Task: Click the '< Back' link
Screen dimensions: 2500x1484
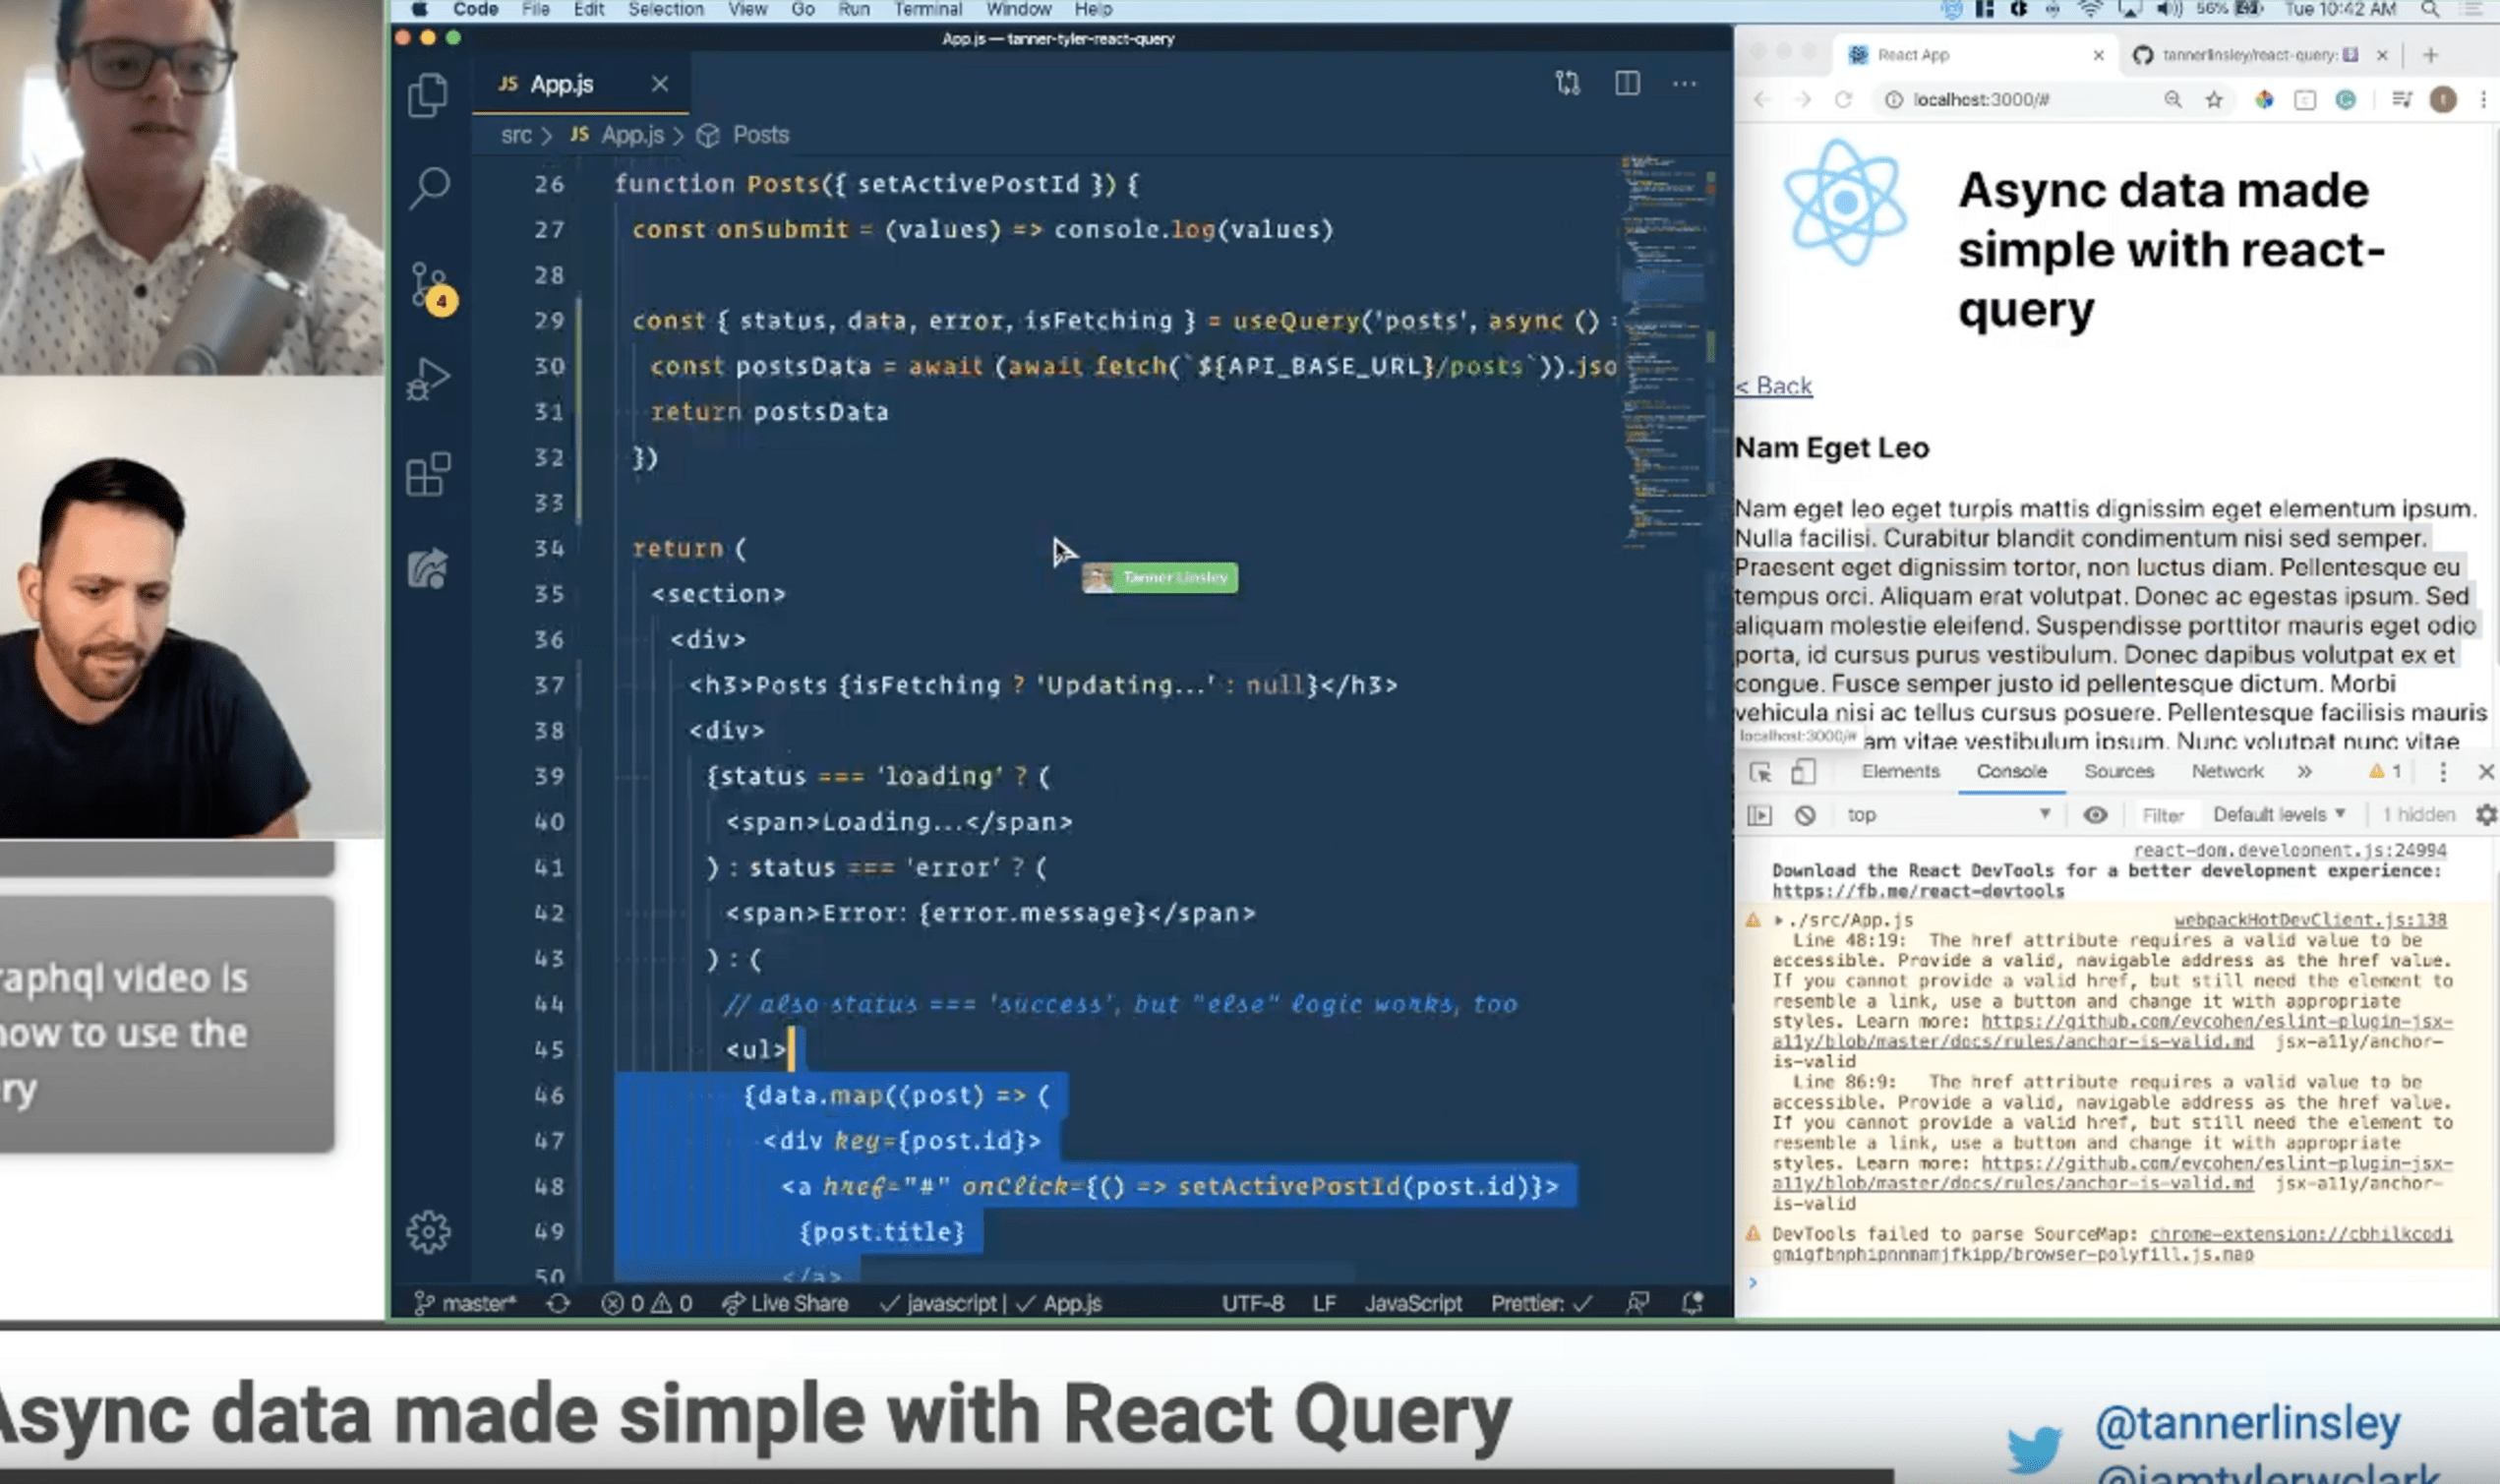Action: coord(1773,386)
